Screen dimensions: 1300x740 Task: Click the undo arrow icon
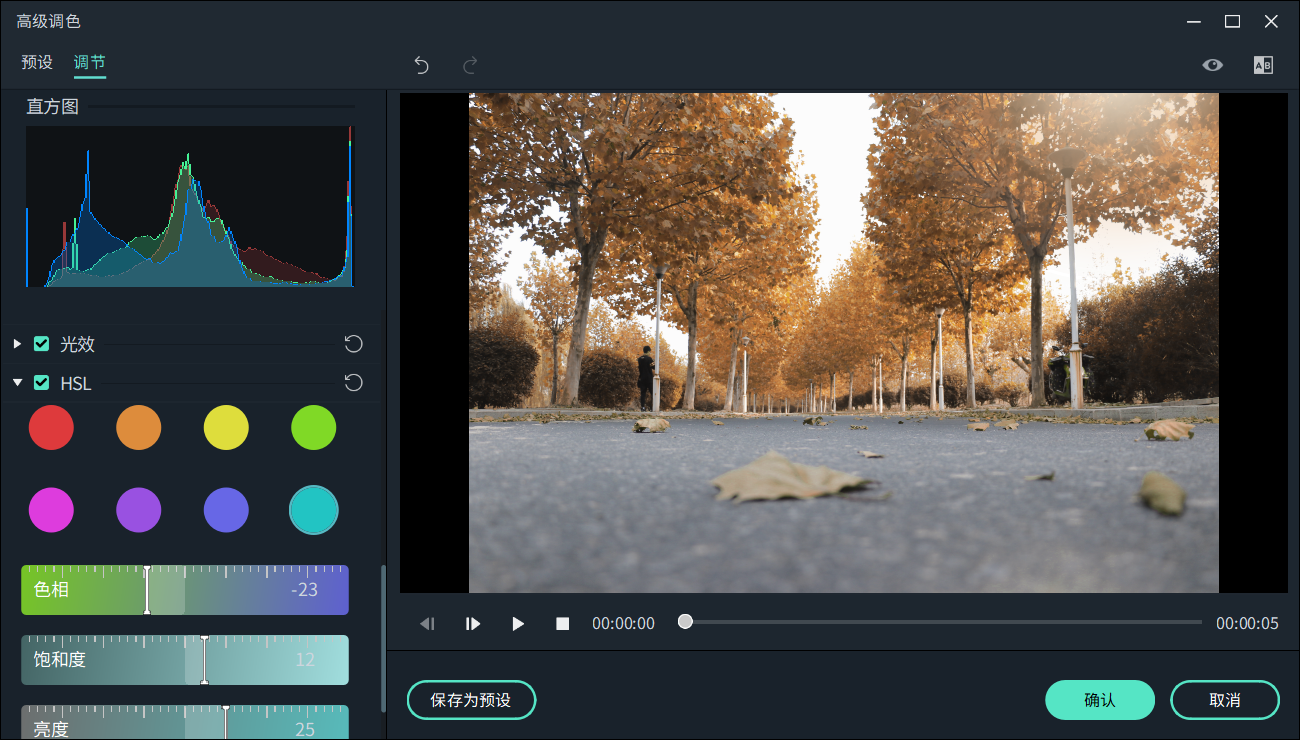pos(421,65)
